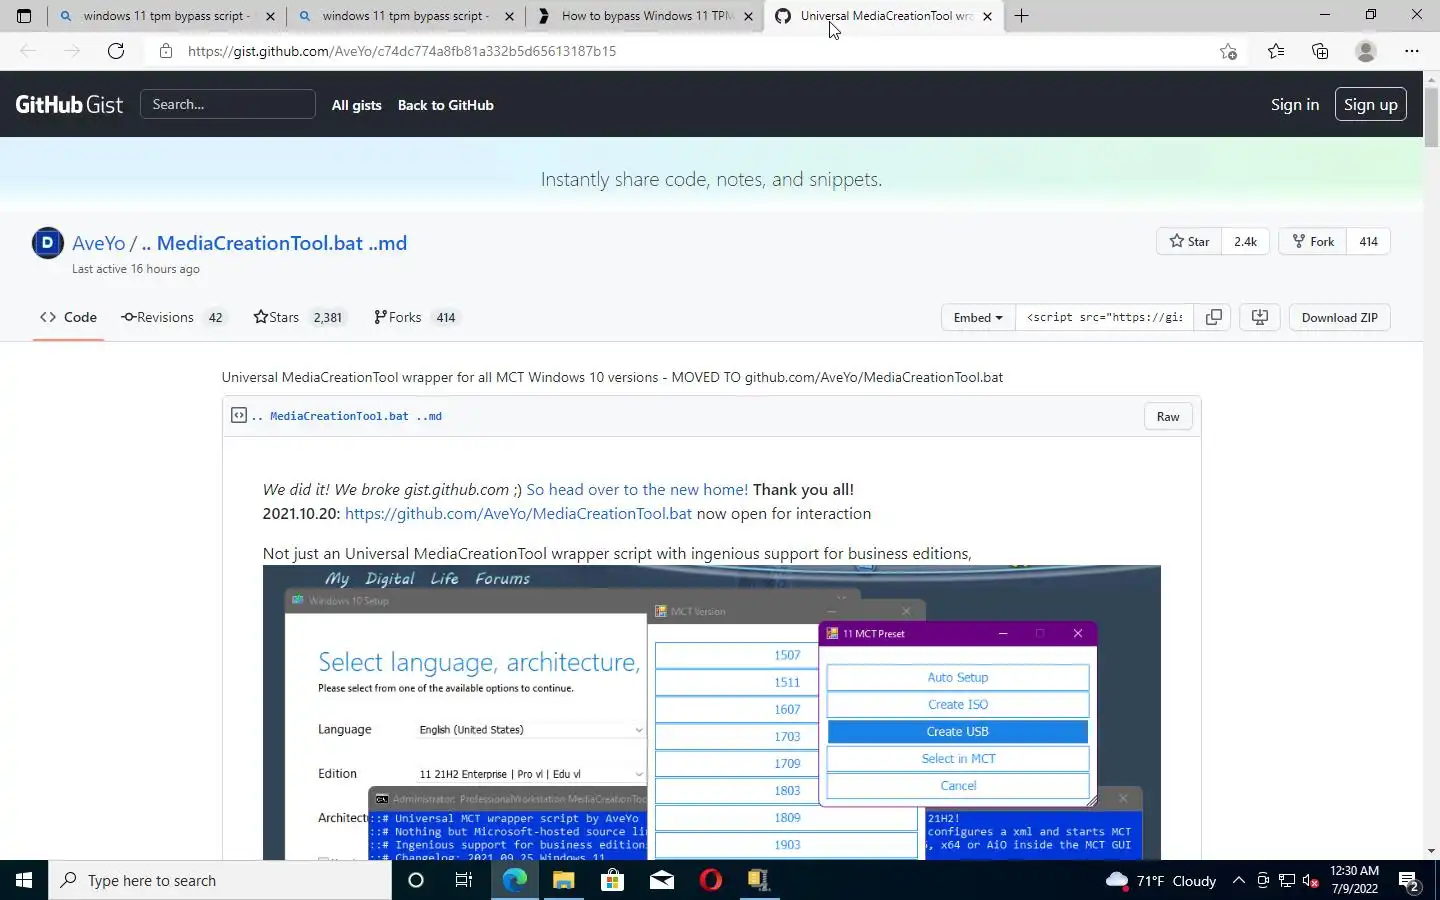The height and width of the screenshot is (900, 1440).
Task: Open the notification center icon
Action: (x=1409, y=881)
